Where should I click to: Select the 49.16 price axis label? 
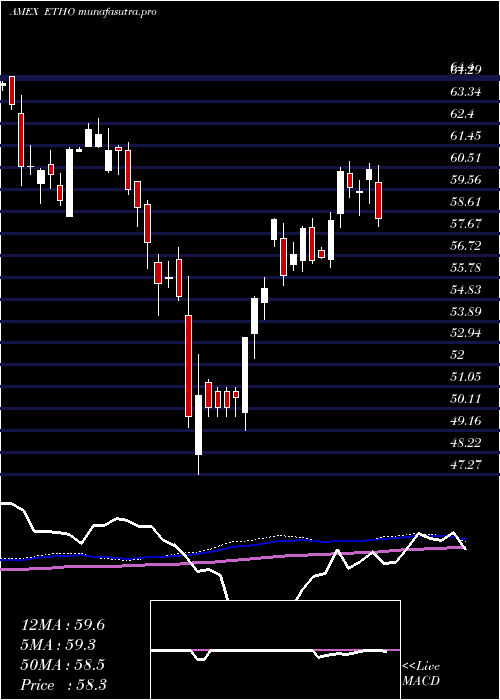point(466,421)
